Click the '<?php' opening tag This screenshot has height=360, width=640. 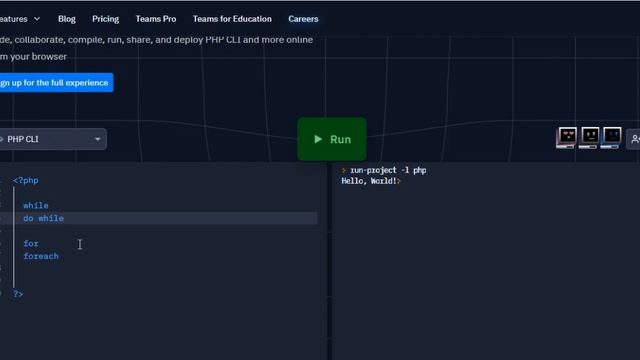[x=26, y=180]
